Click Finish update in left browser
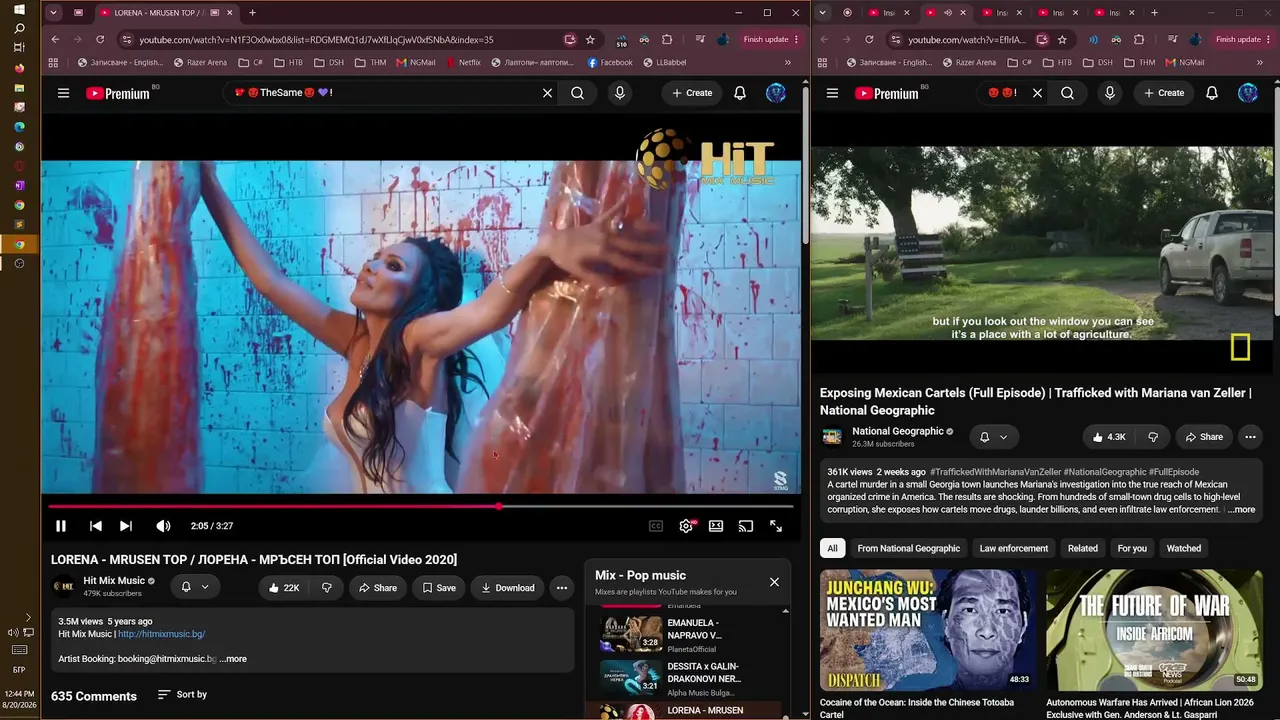The height and width of the screenshot is (720, 1280). pyautogui.click(x=771, y=40)
